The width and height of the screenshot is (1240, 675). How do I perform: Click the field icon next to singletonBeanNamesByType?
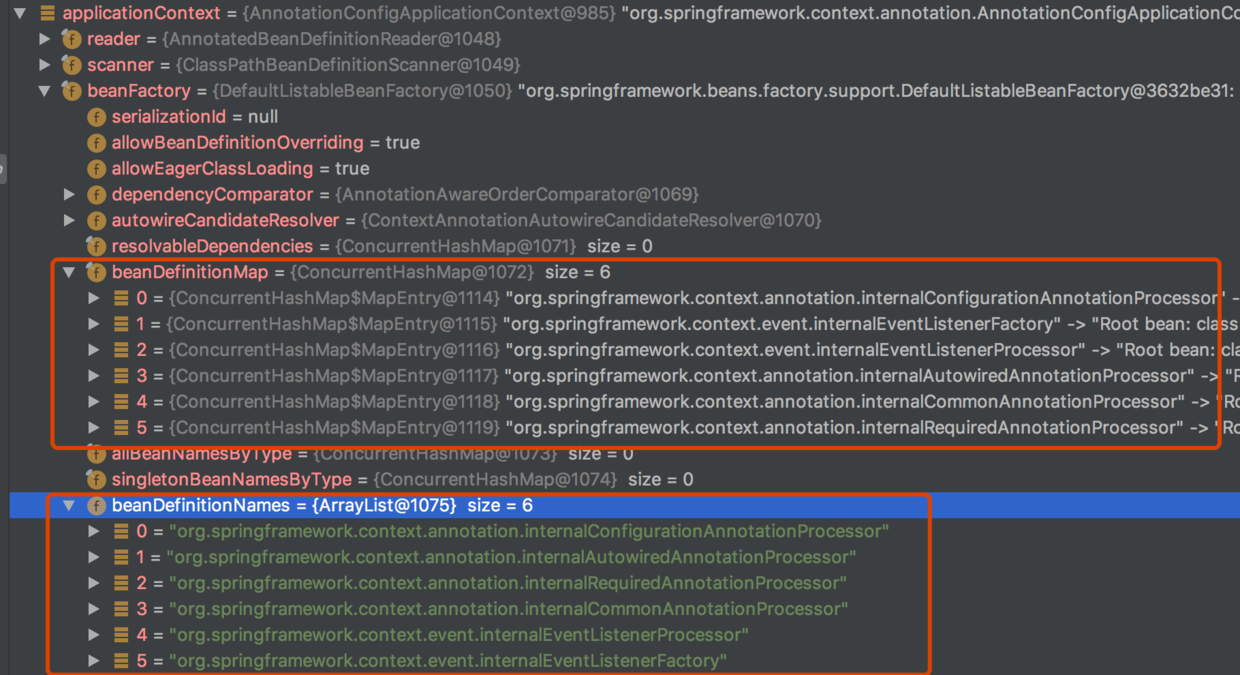point(96,480)
